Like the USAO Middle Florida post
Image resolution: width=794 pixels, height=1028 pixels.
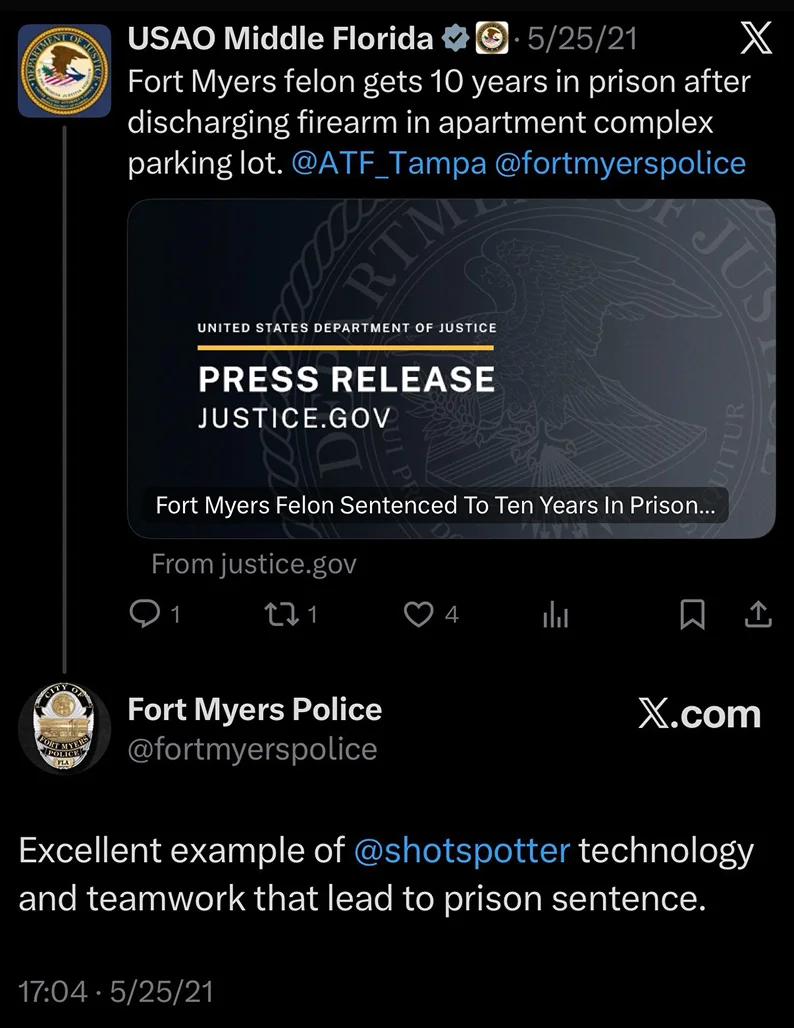pyautogui.click(x=417, y=614)
